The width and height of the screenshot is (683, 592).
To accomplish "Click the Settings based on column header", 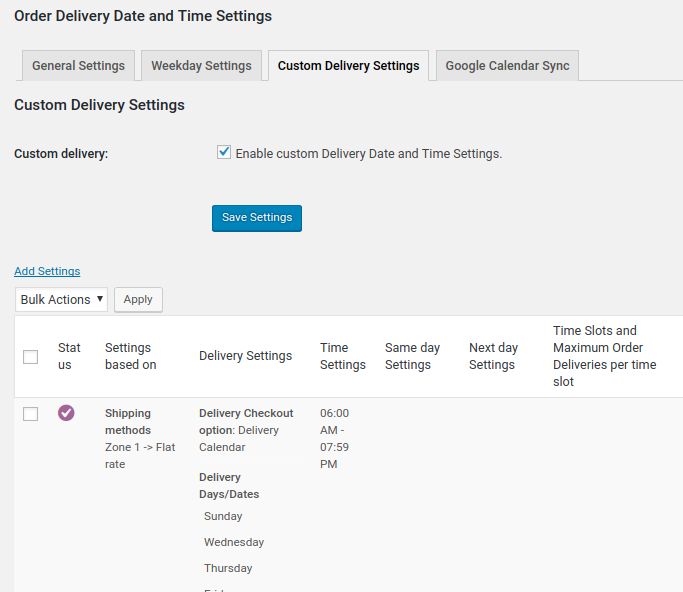I will click(x=130, y=356).
